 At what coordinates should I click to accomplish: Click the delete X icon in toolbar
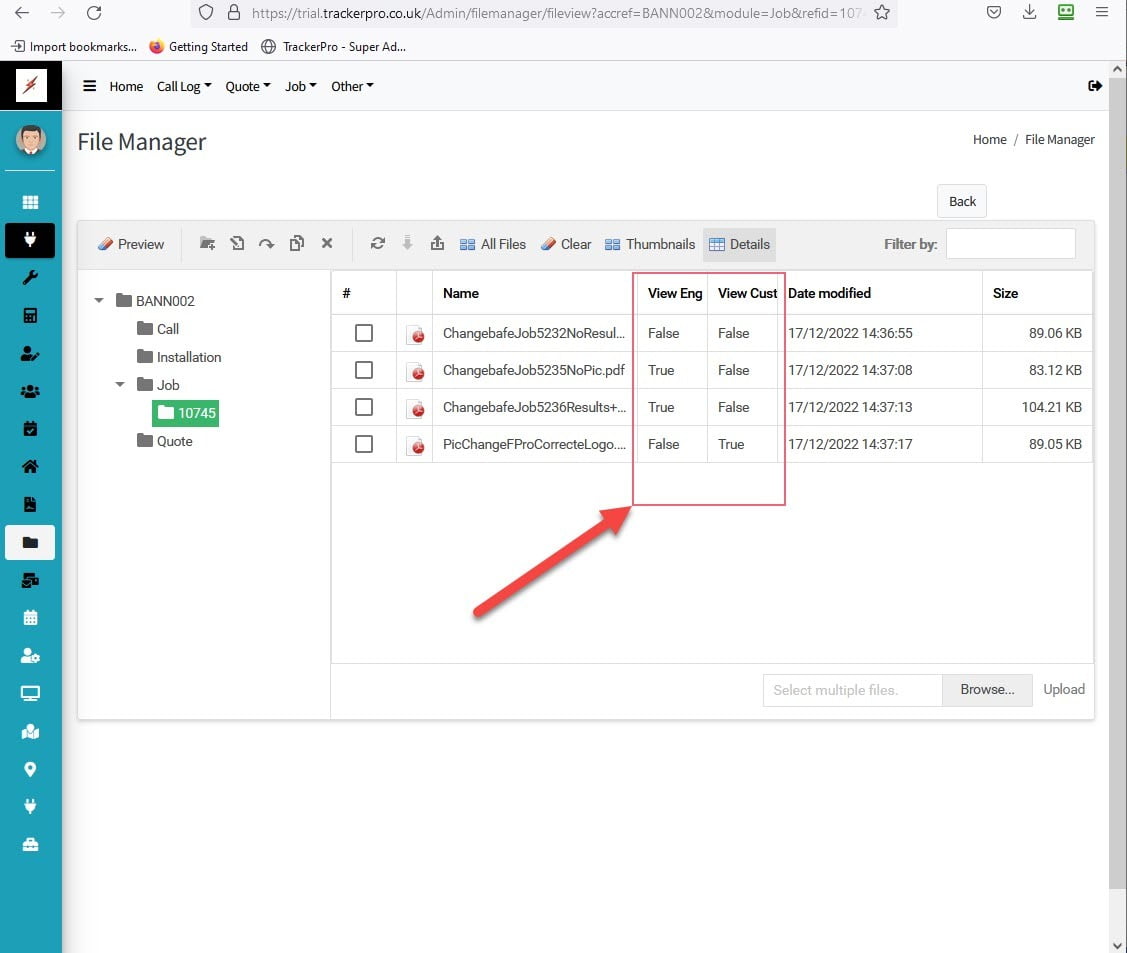pos(326,243)
